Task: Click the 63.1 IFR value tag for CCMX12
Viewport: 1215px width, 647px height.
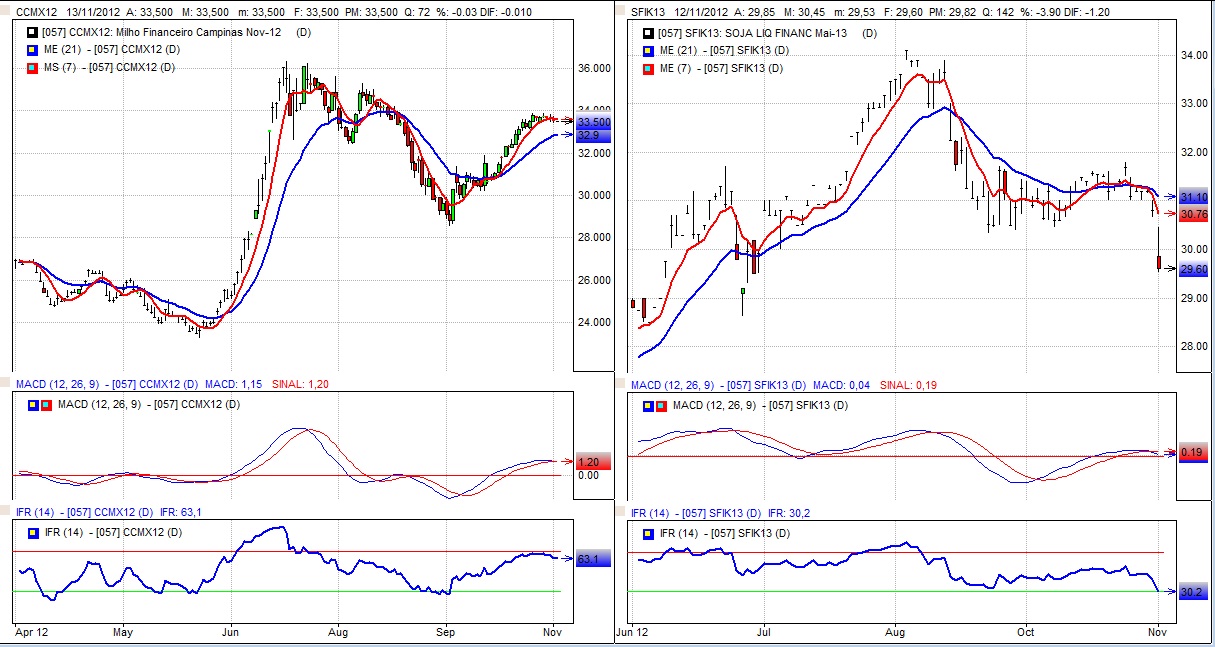Action: (588, 559)
